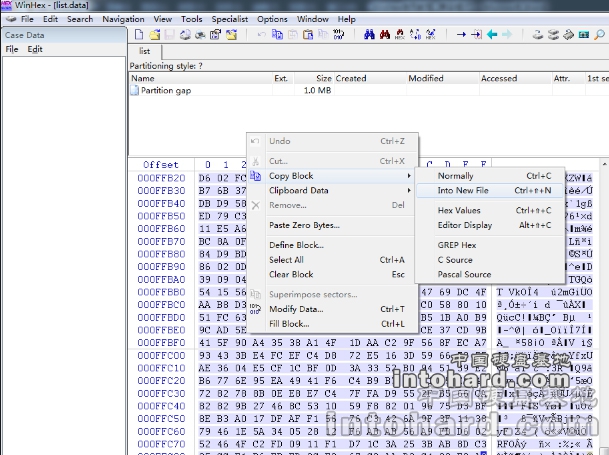Open Case Data File menu

coord(12,49)
